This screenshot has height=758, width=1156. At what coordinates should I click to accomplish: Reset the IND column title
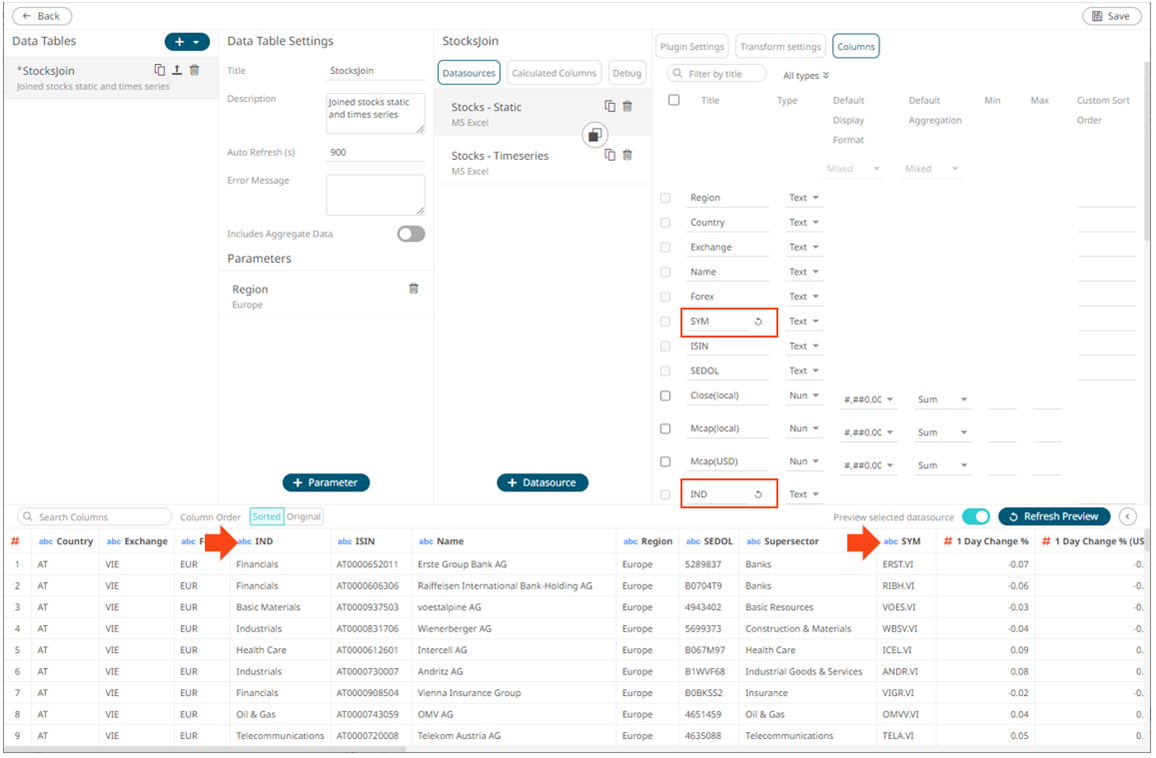(x=758, y=494)
